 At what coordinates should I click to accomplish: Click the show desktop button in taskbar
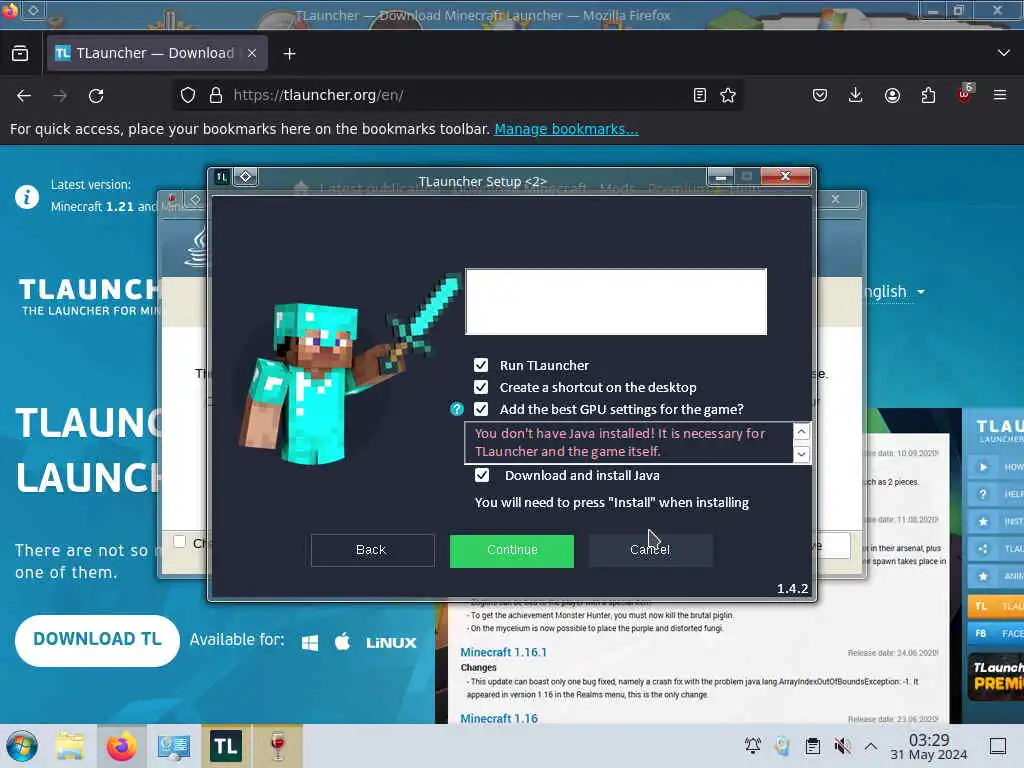pyautogui.click(x=998, y=746)
